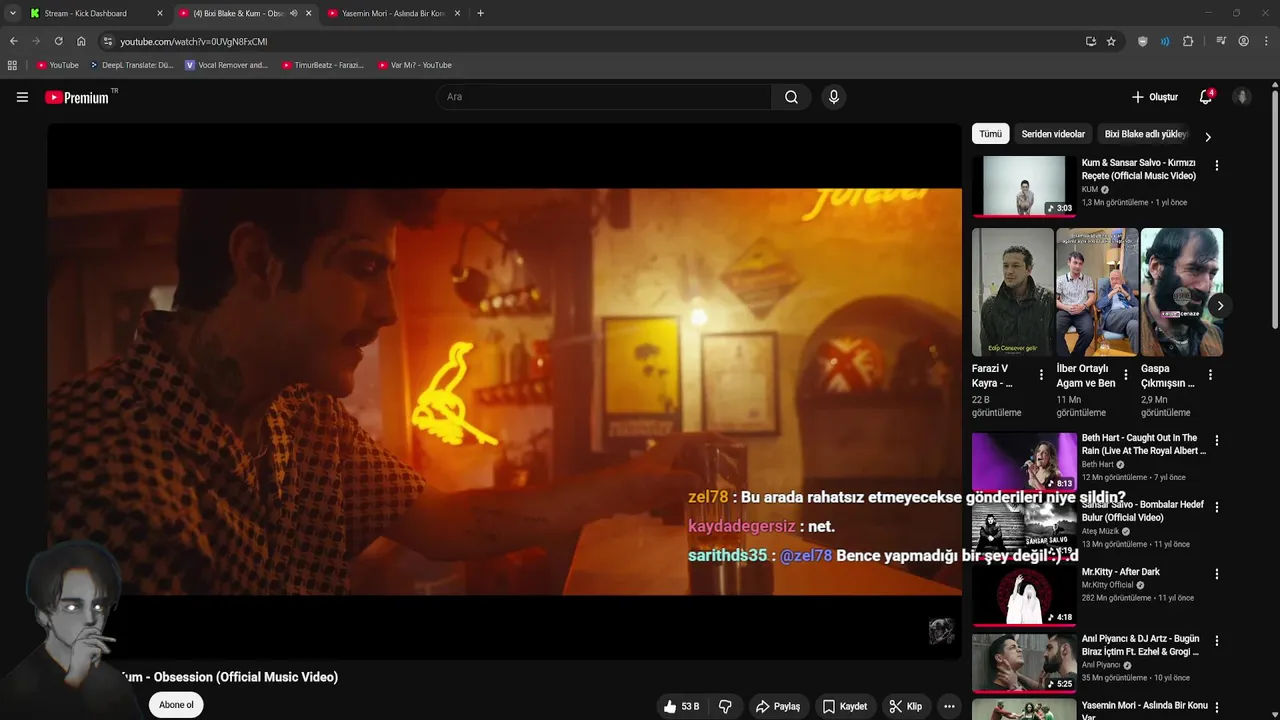Open options for Anıl Piyancı video
This screenshot has width=1280, height=720.
[x=1217, y=641]
